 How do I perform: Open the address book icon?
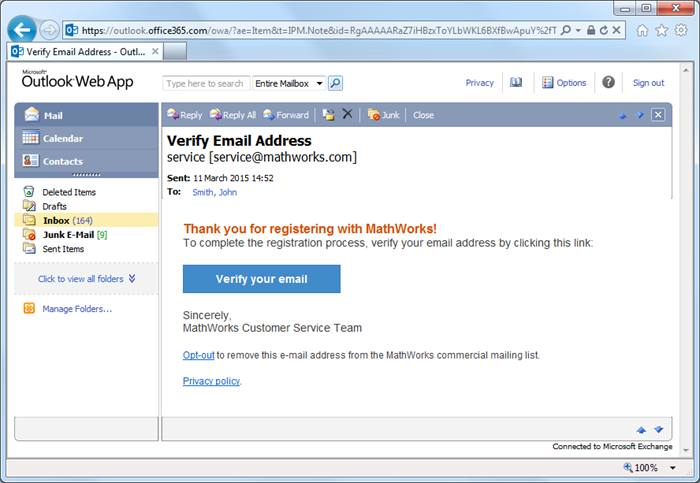click(516, 83)
